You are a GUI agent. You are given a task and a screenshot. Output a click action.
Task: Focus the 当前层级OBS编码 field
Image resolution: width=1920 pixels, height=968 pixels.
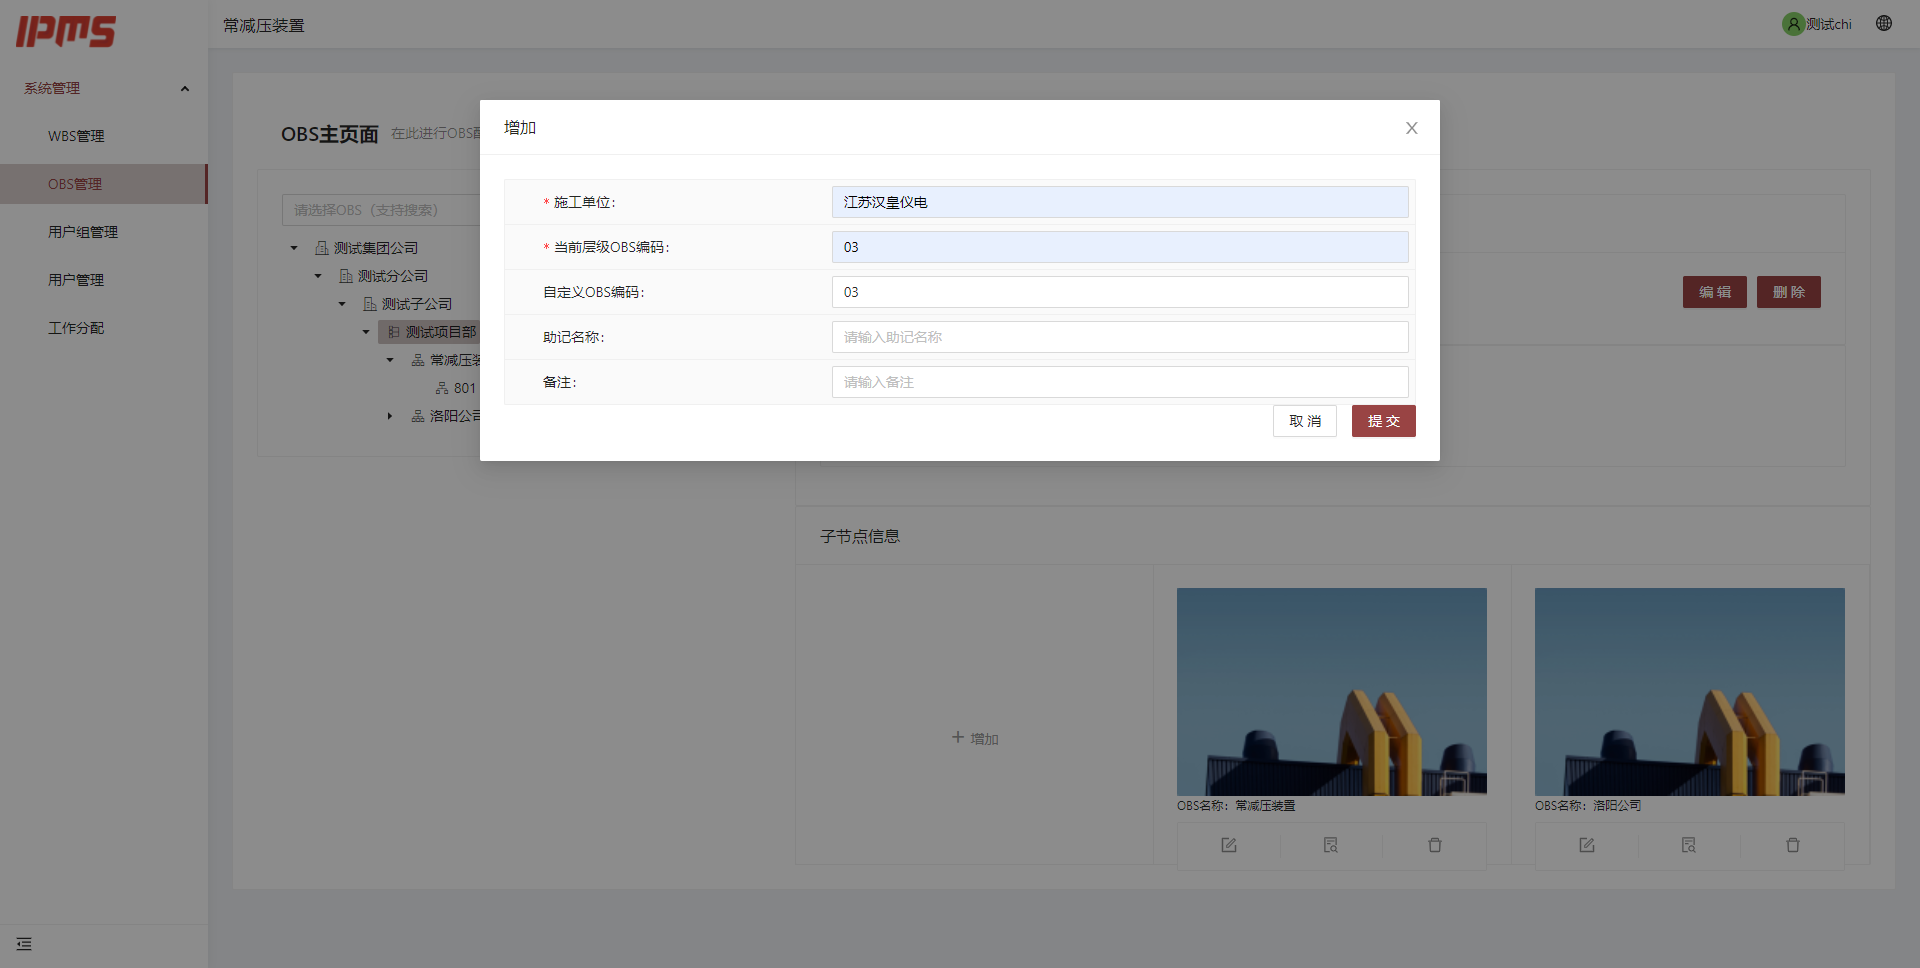(1120, 247)
